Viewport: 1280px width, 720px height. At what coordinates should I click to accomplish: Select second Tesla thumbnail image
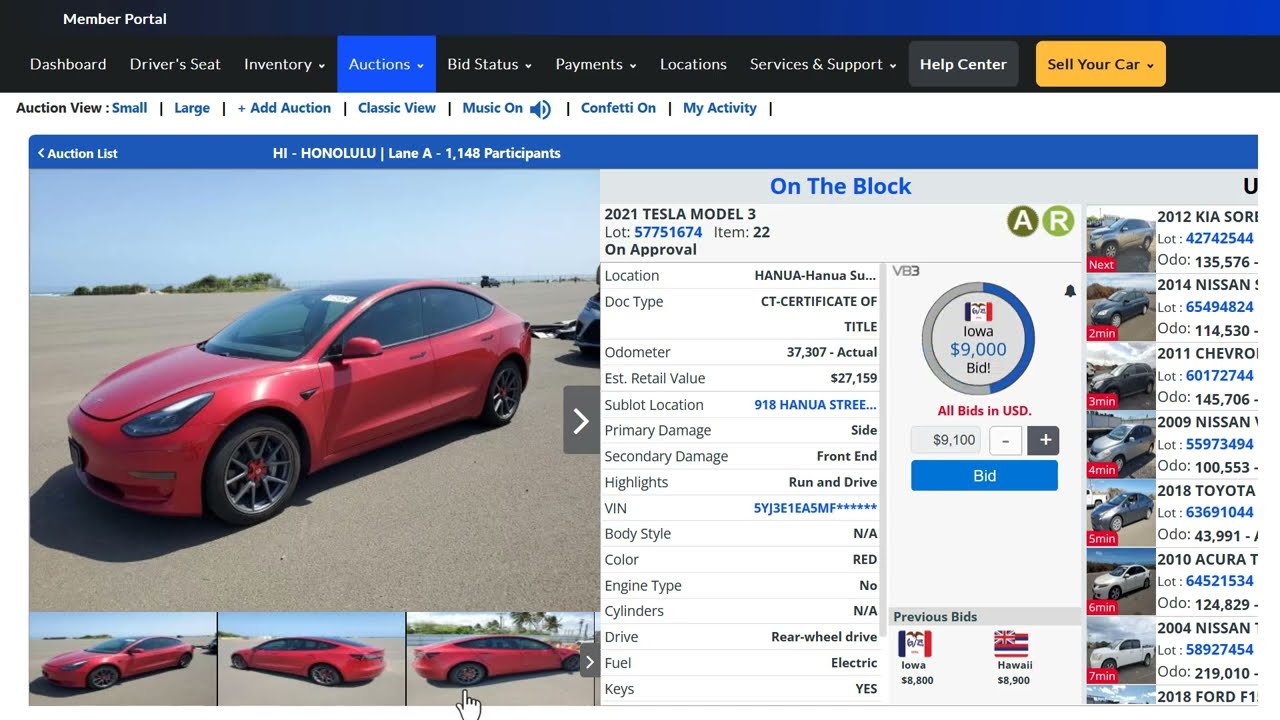[x=311, y=659]
